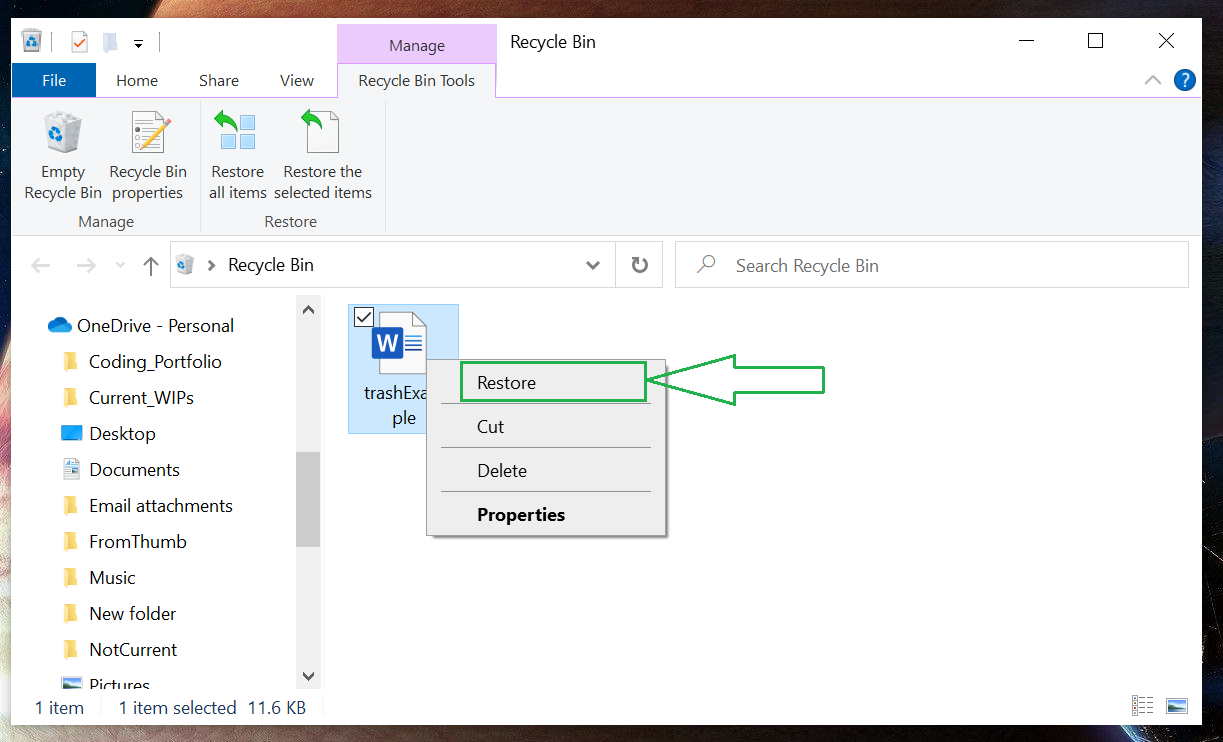1223x742 pixels.
Task: Select Desktop in the navigation pane
Action: point(122,433)
